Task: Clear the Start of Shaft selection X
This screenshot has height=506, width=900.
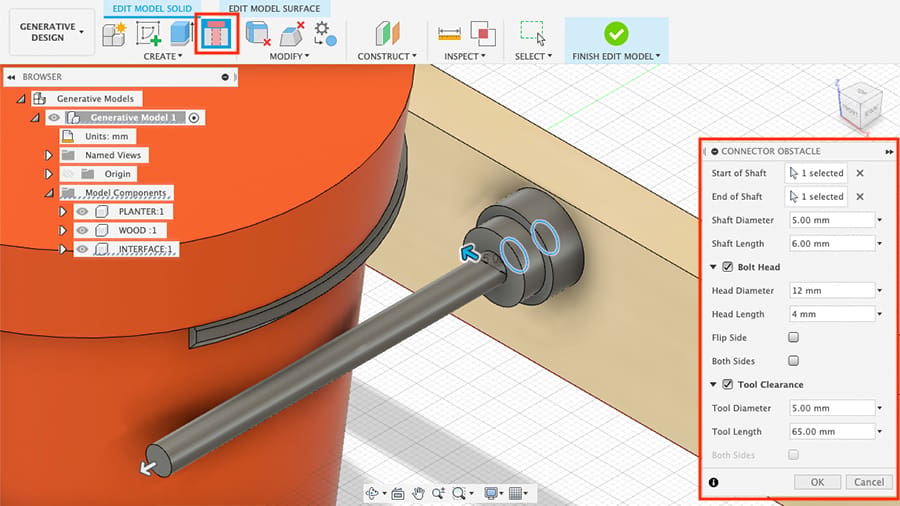Action: [860, 173]
